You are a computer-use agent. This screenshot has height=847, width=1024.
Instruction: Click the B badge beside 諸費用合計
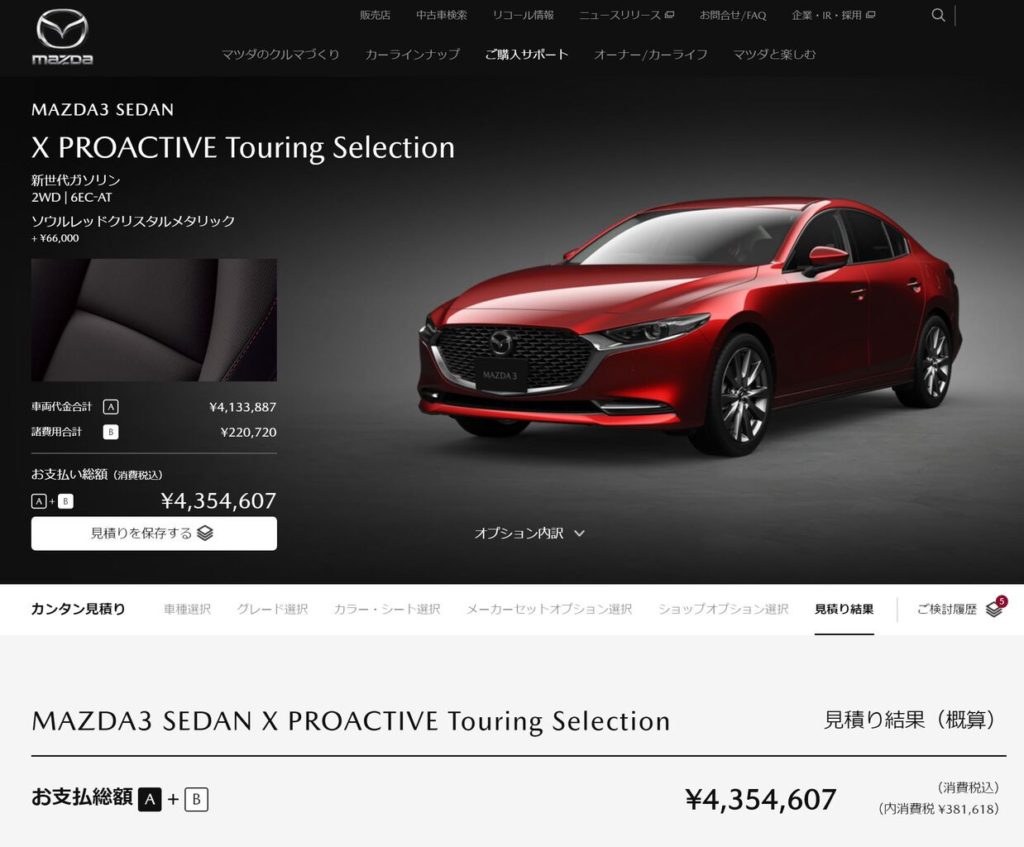[110, 432]
